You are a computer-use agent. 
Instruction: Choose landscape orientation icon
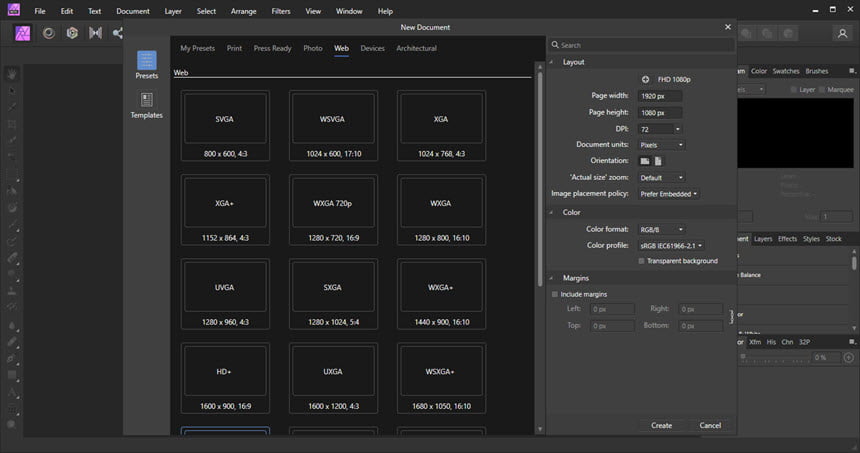645,161
